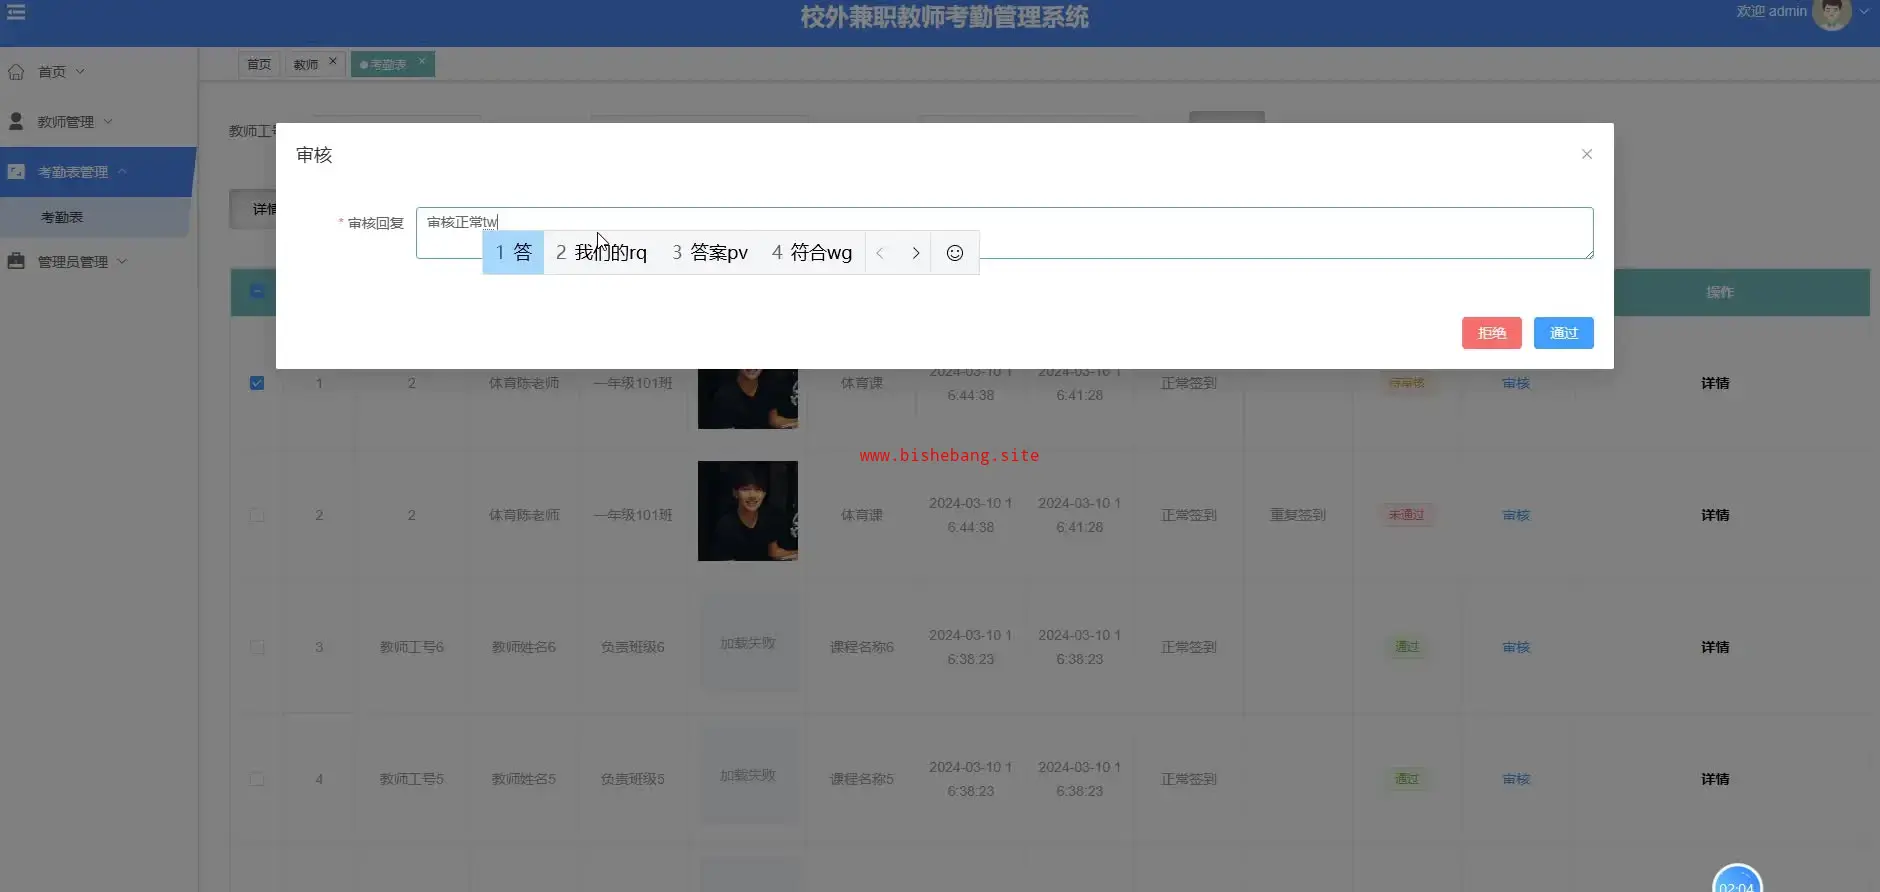The height and width of the screenshot is (892, 1880).
Task: Collapse the 考勤表管理 sidebar menu
Action: 122,172
